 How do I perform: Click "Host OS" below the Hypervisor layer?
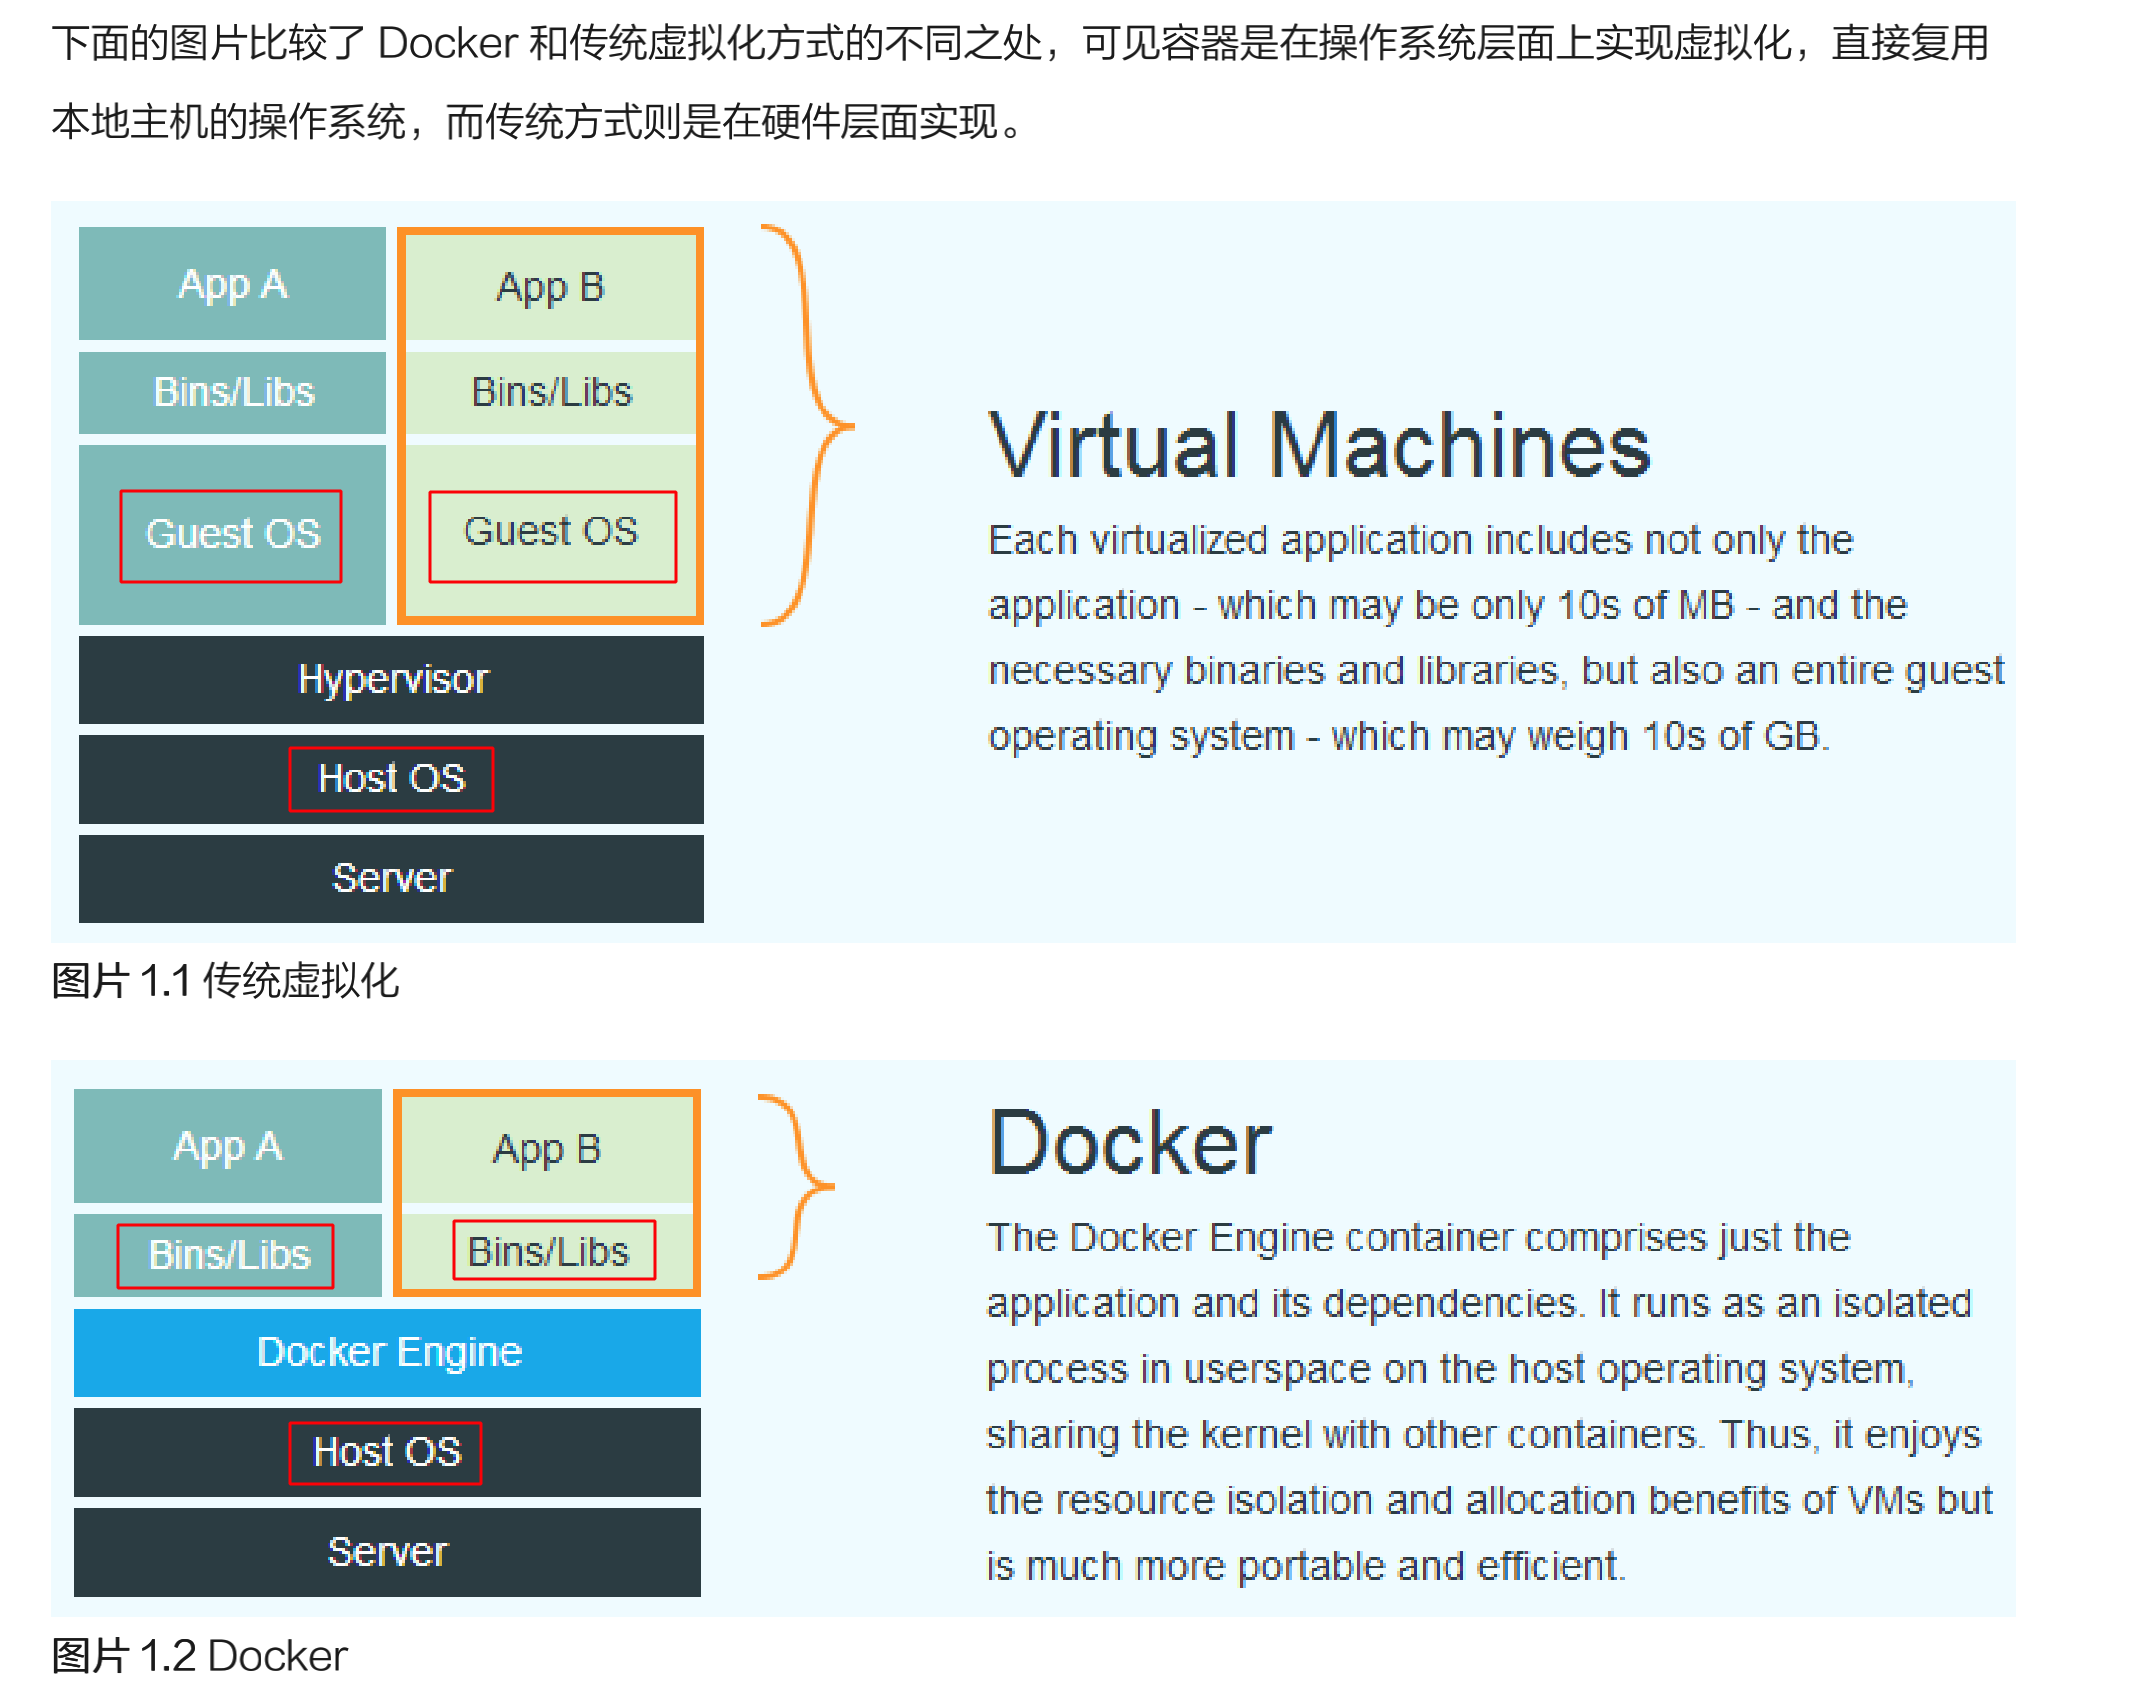coord(391,779)
